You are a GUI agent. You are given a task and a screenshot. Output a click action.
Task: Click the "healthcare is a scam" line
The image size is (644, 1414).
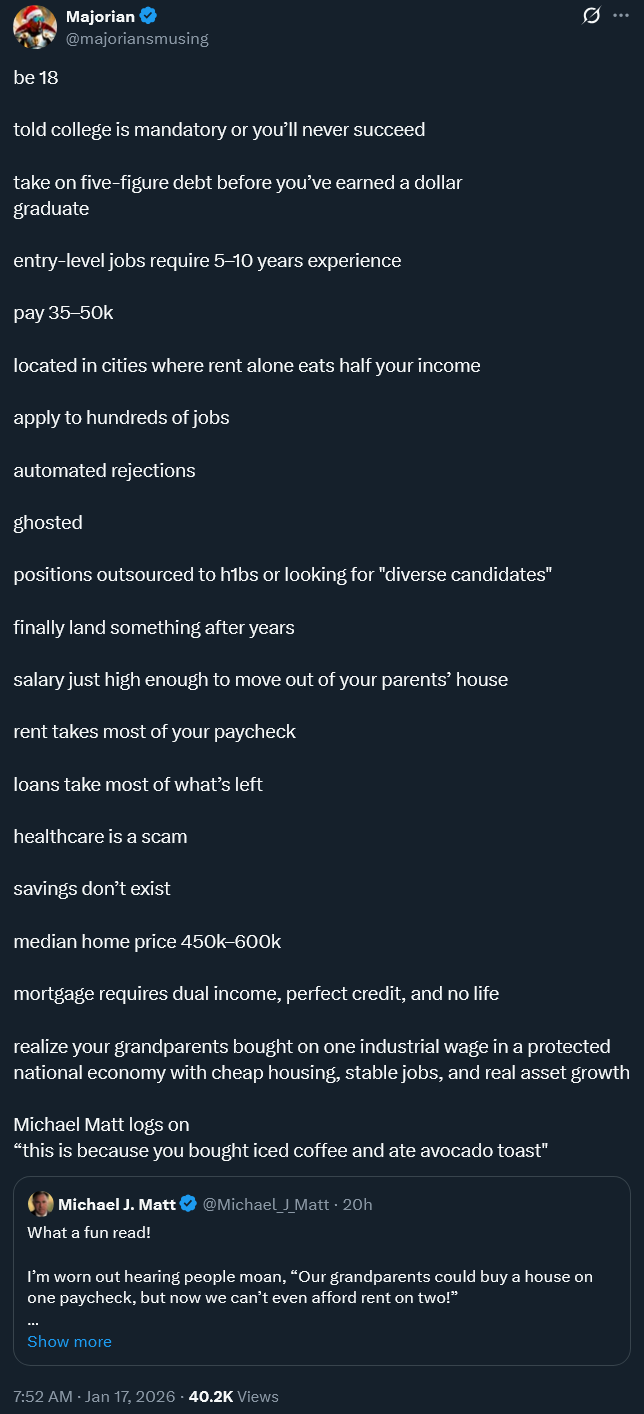[x=100, y=836]
